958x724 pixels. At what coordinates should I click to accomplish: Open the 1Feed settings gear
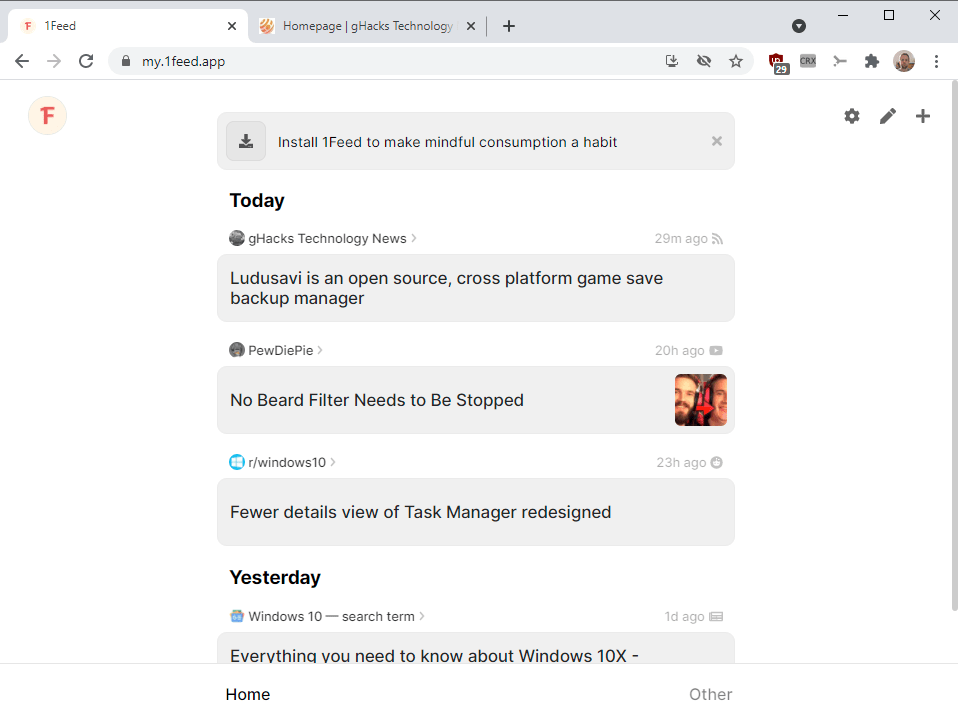(x=851, y=116)
